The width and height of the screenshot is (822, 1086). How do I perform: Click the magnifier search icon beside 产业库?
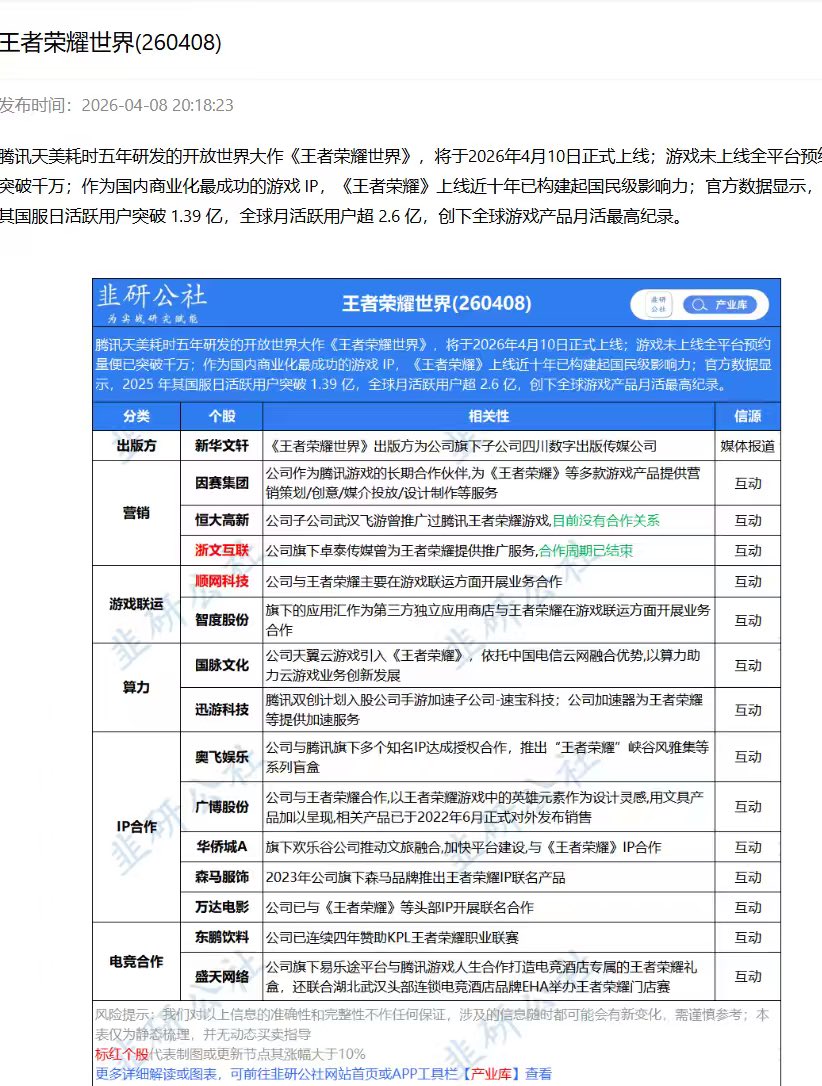coord(697,306)
